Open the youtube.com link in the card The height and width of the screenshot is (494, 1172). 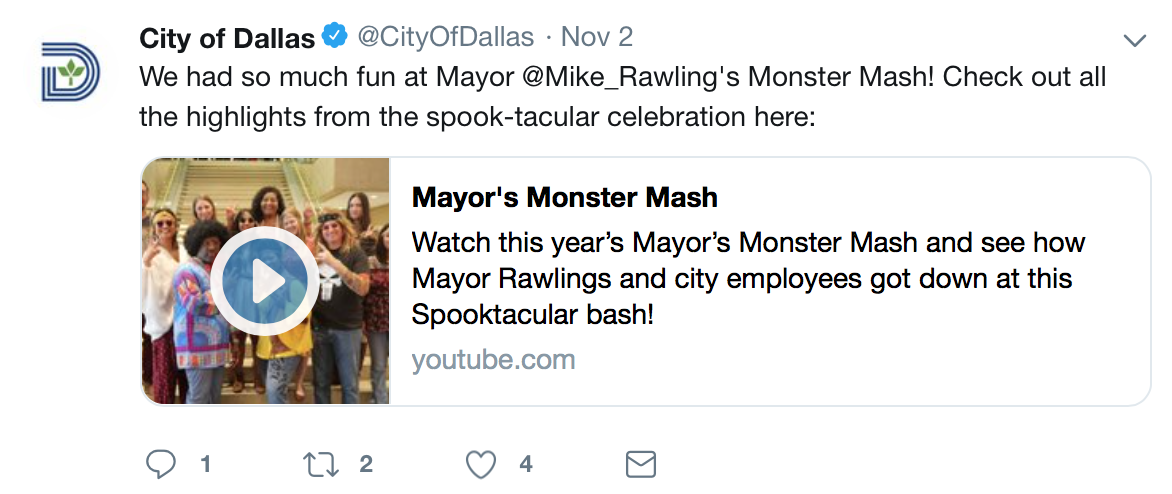point(493,359)
